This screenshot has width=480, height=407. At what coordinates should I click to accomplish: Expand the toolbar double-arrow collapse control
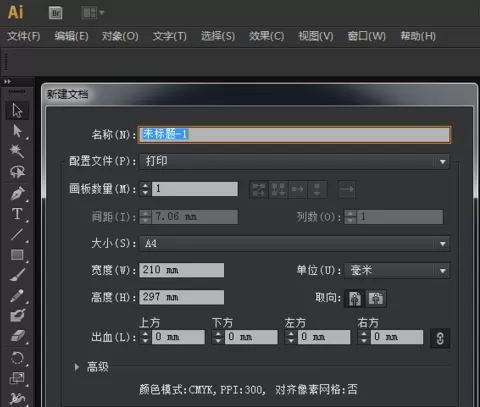point(7,81)
